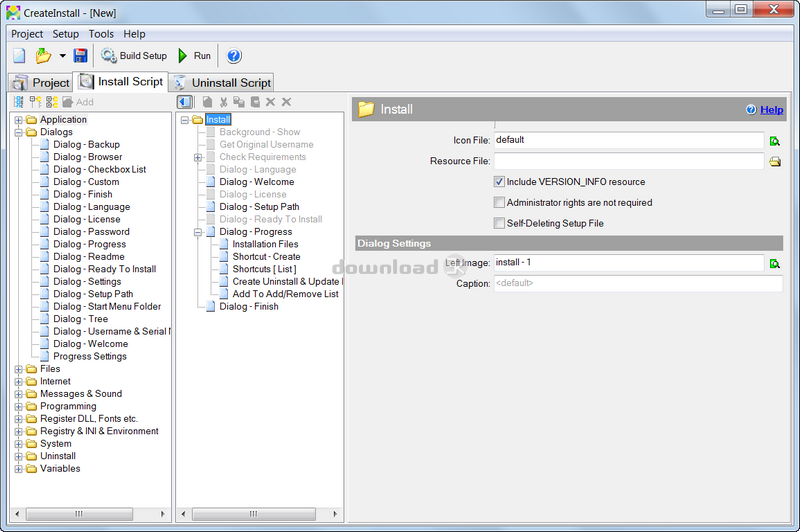Select Installation Files in script tree

pos(265,244)
